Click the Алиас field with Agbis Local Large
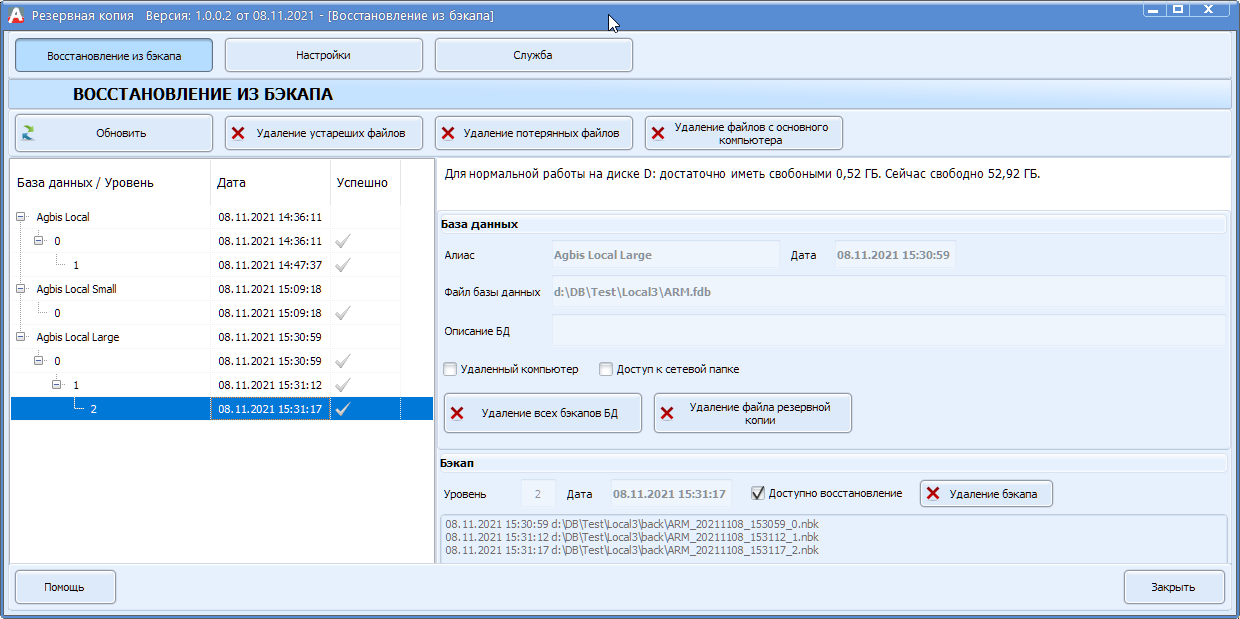Screen dimensions: 1240x619 coord(665,255)
